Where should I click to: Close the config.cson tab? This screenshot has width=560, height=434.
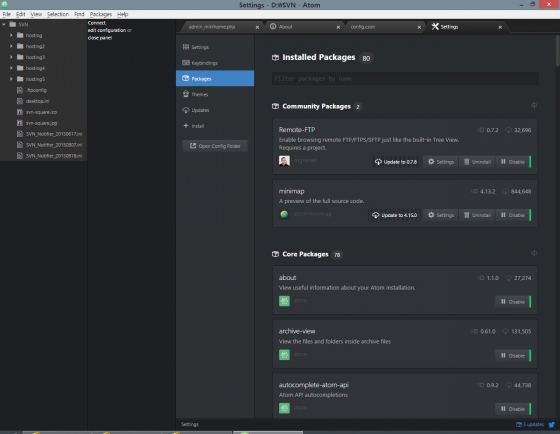[419, 27]
